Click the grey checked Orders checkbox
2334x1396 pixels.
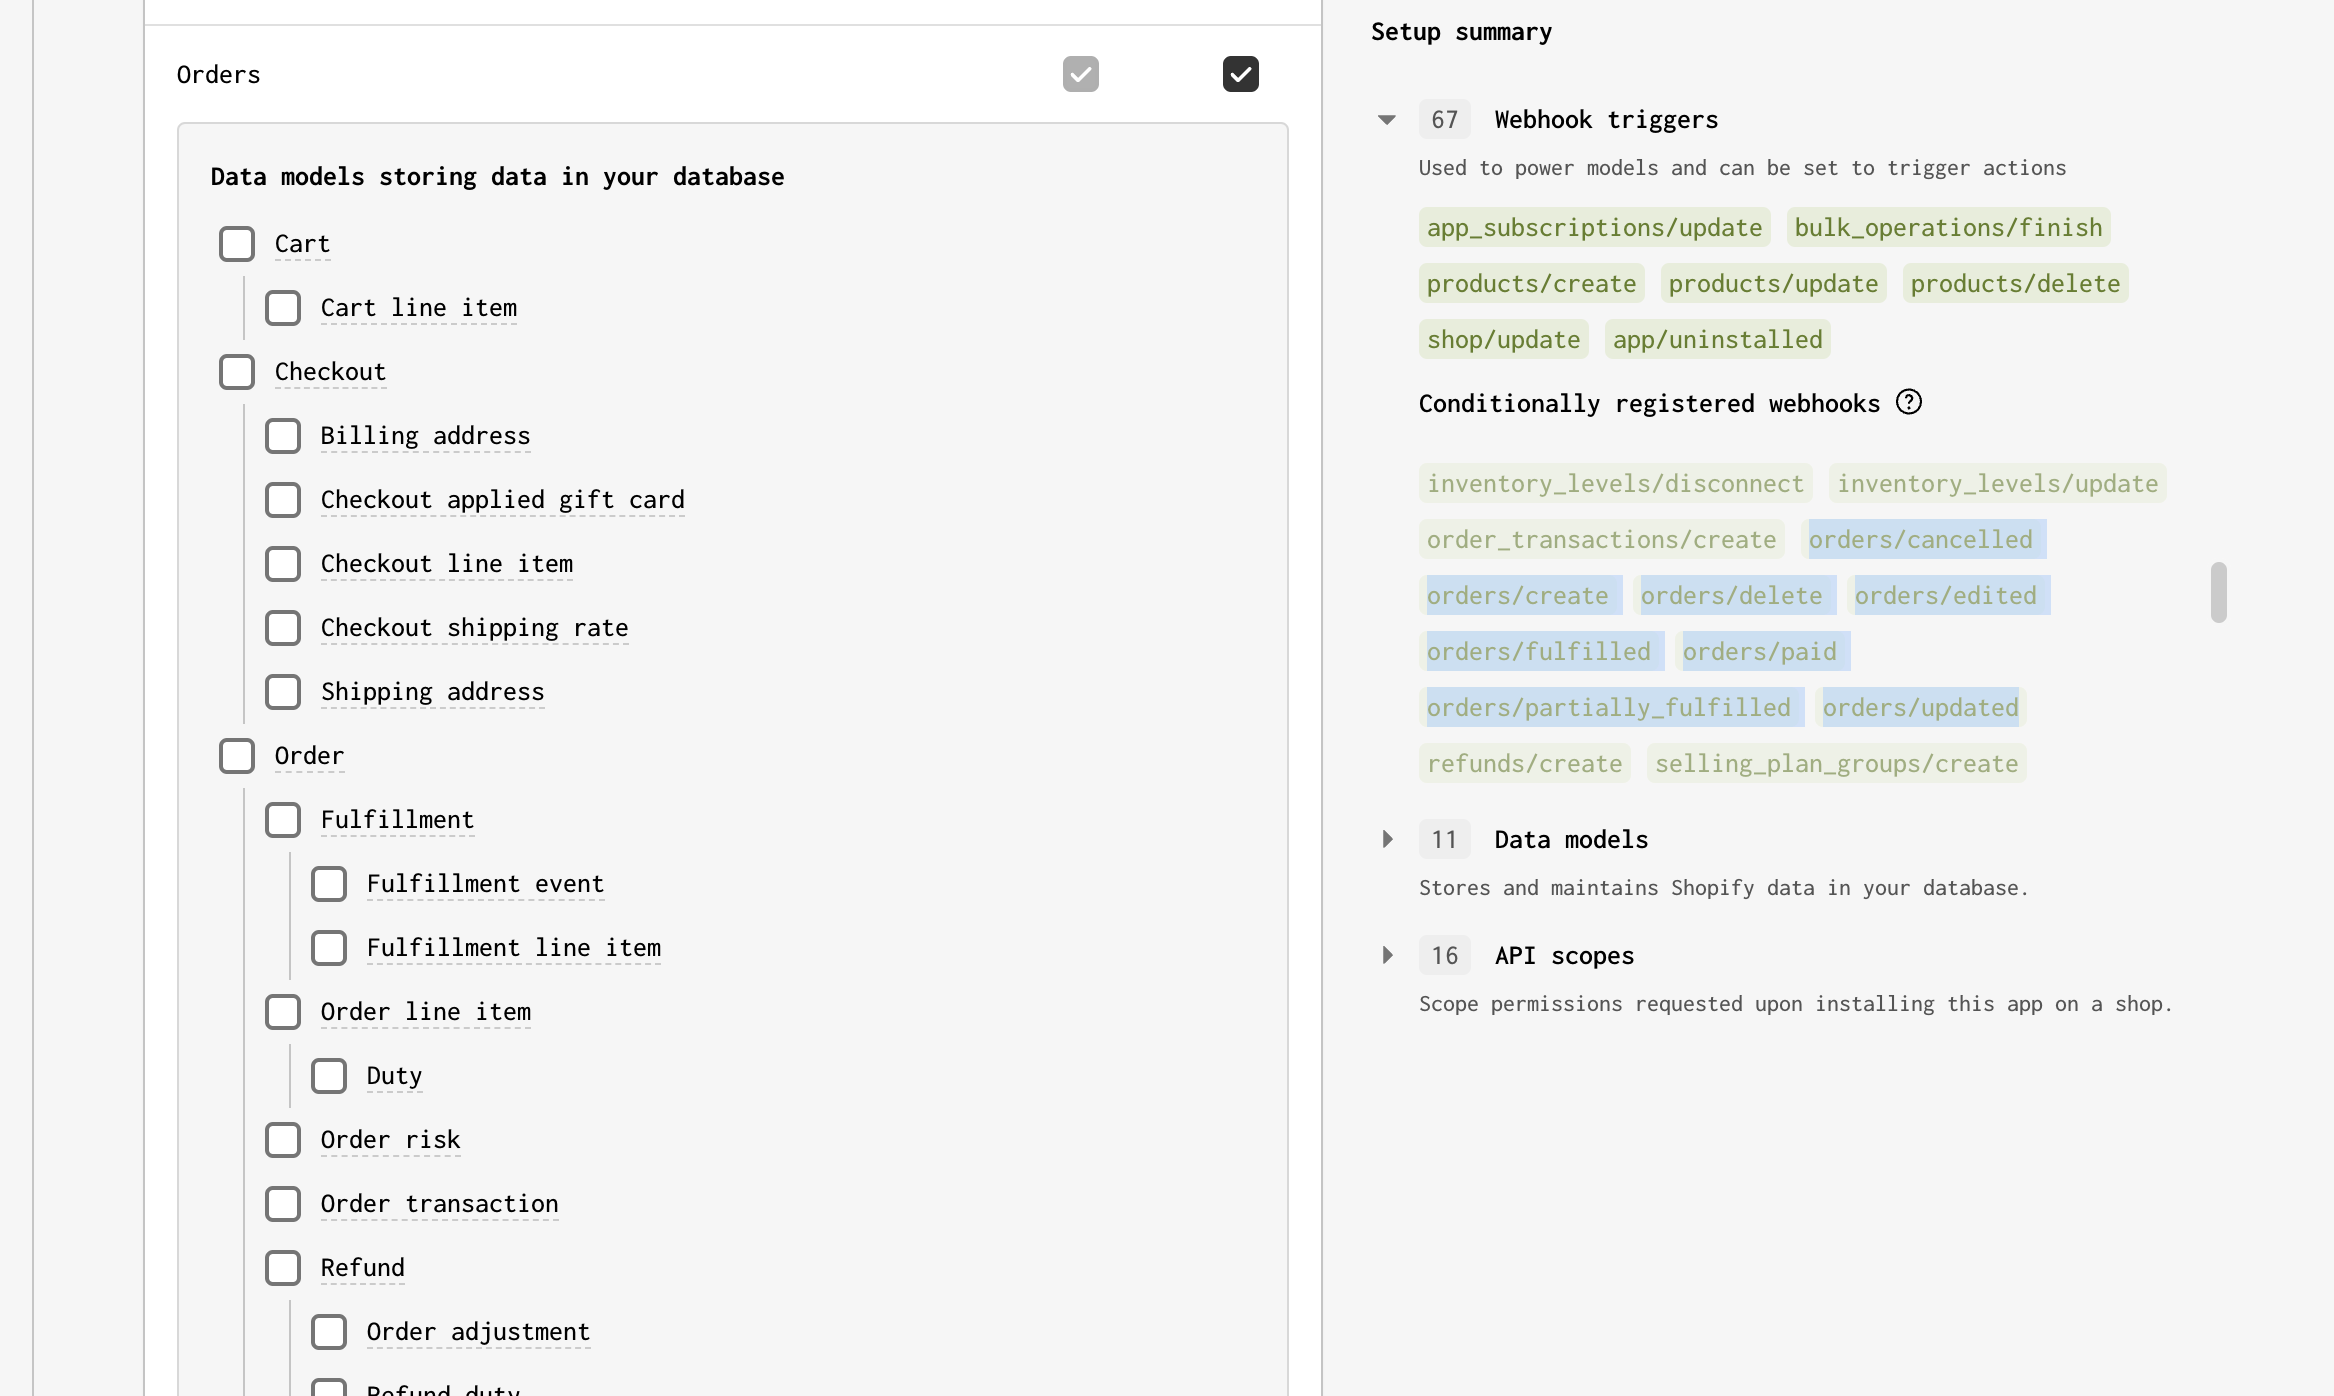tap(1080, 74)
